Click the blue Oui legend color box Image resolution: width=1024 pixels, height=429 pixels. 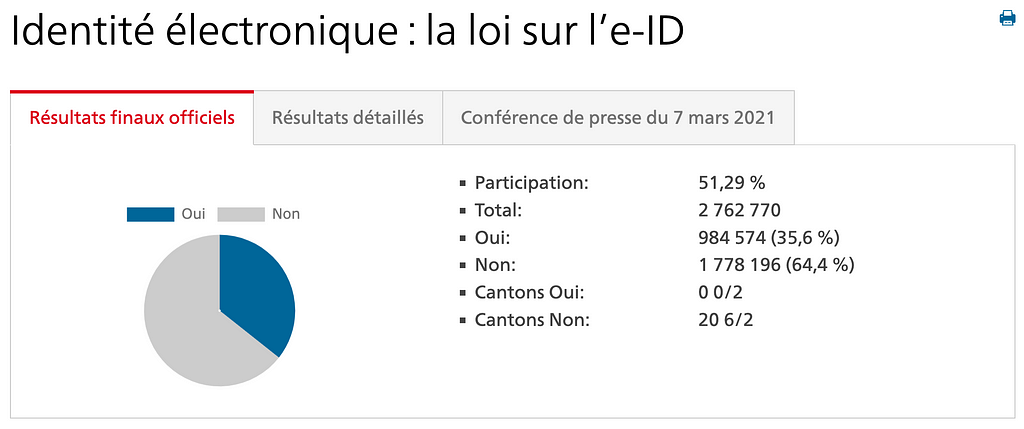150,214
